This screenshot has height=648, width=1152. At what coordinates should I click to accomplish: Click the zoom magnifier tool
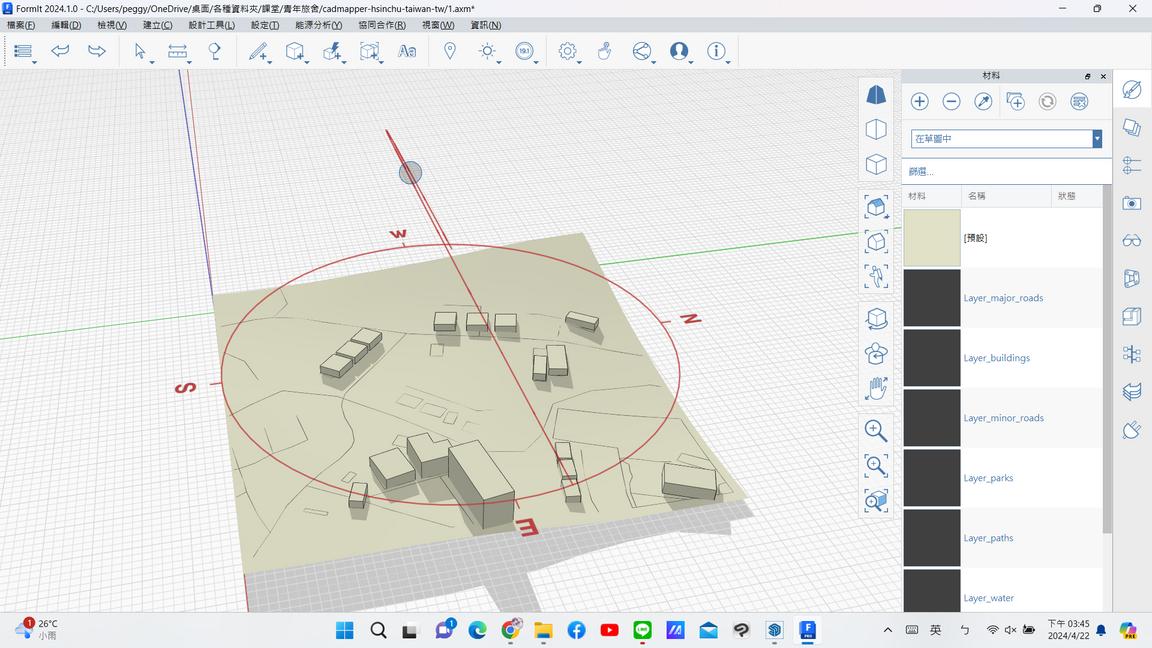tap(876, 430)
